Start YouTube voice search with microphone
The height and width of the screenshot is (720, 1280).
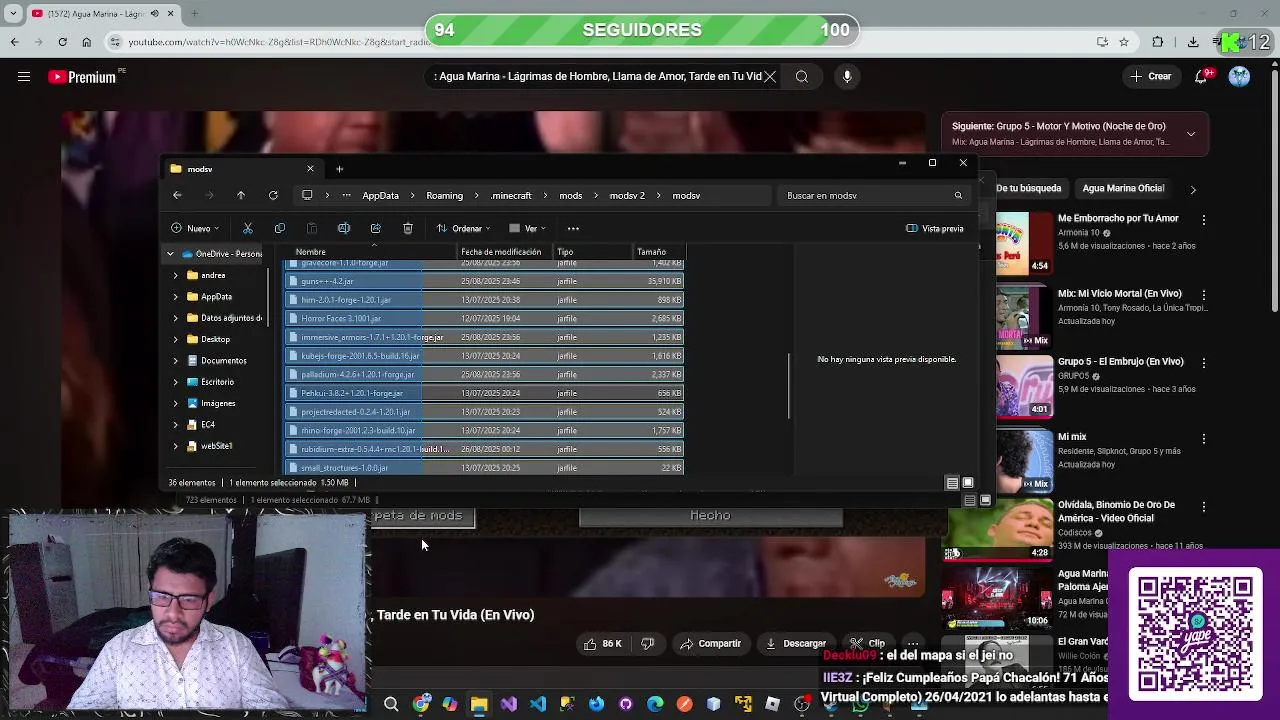847,76
